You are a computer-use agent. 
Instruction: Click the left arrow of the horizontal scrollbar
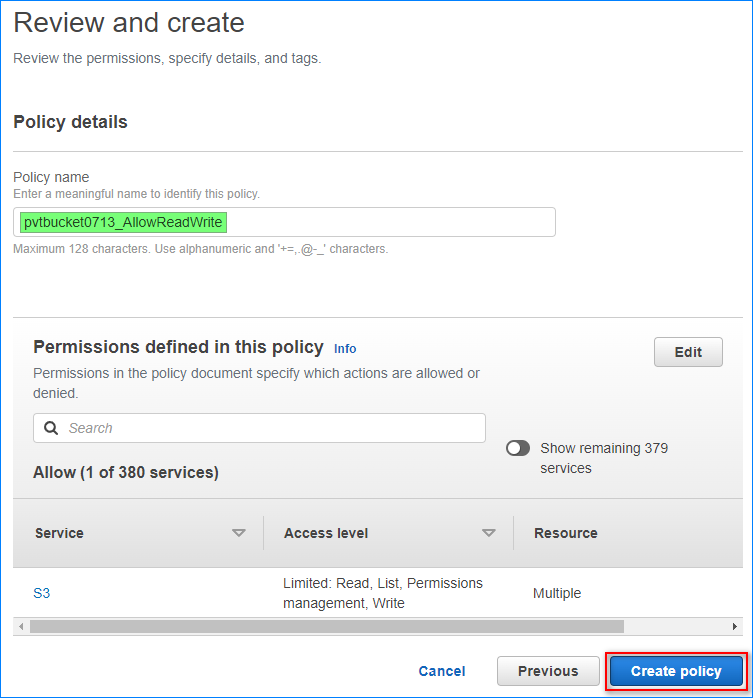[21, 626]
